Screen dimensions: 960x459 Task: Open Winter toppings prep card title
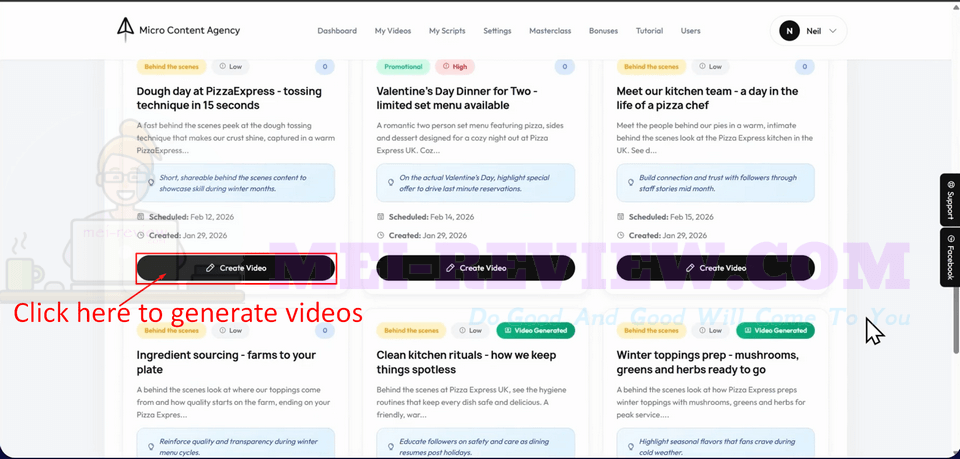[x=707, y=362]
